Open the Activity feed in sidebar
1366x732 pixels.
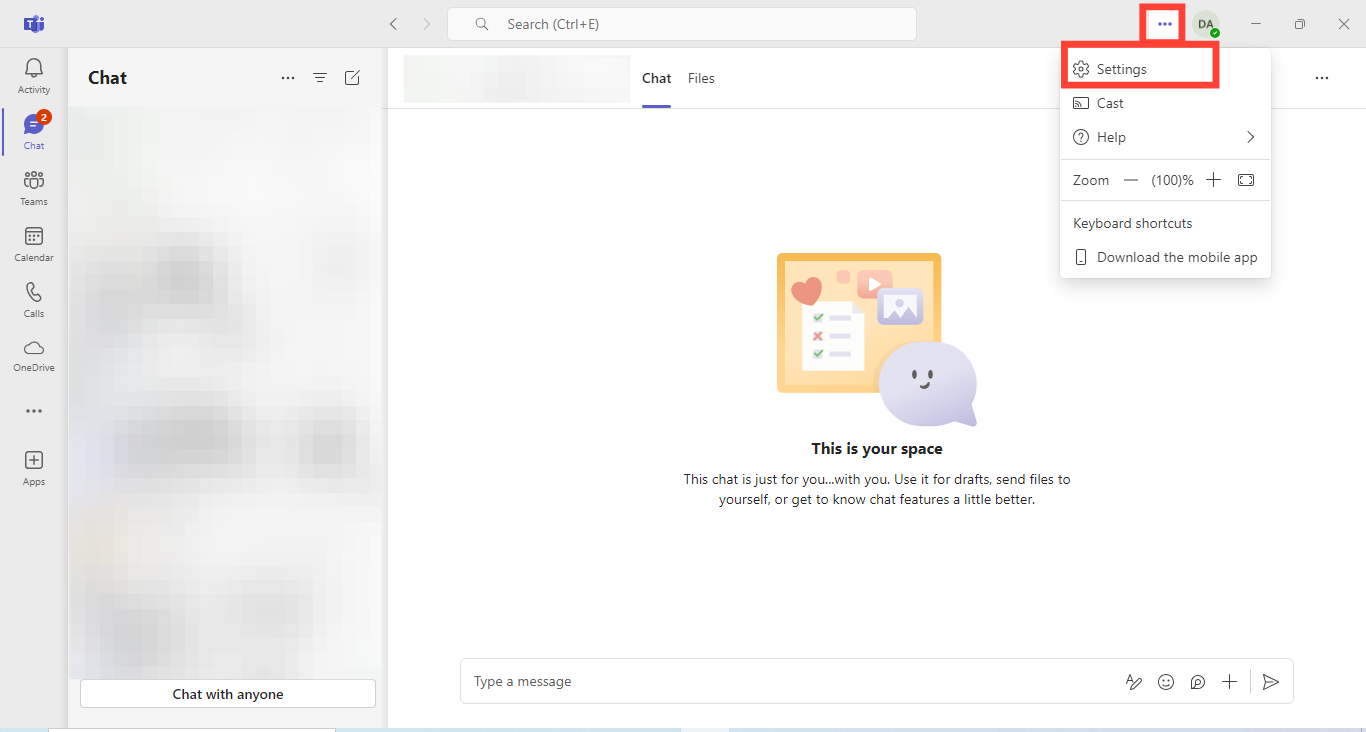tap(34, 76)
